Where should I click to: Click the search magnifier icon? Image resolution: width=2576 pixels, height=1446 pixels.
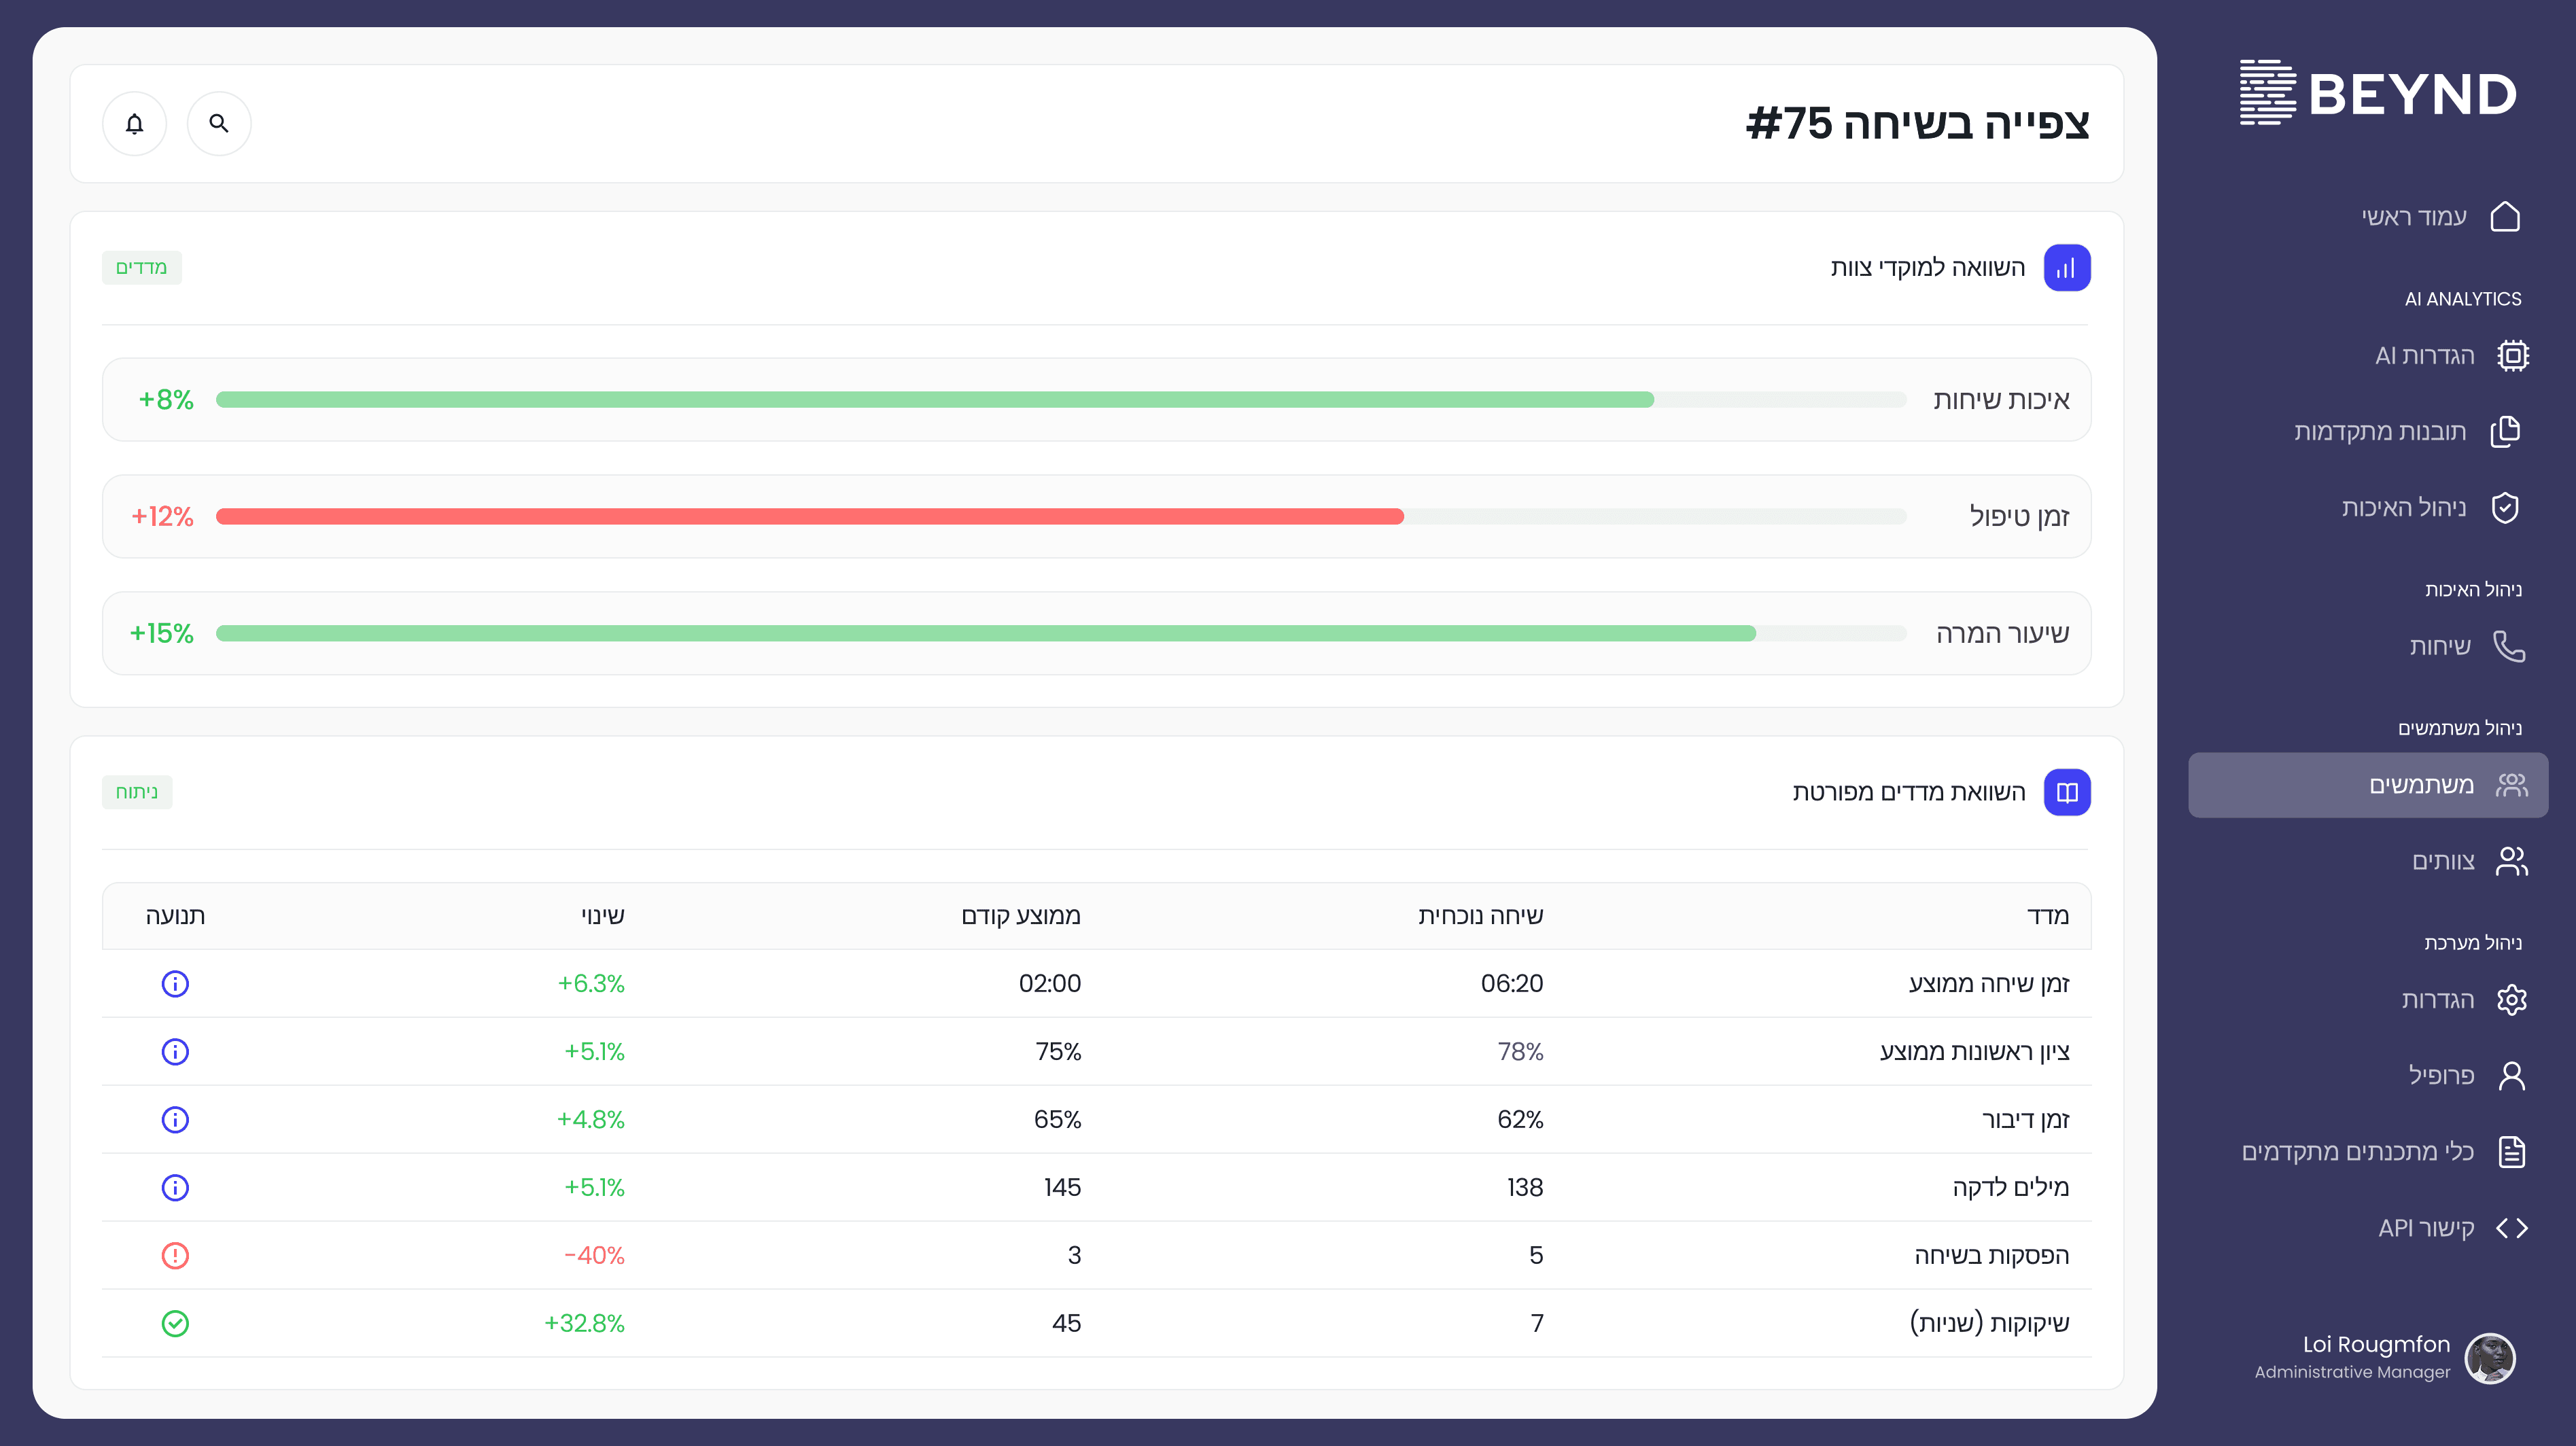tap(219, 123)
